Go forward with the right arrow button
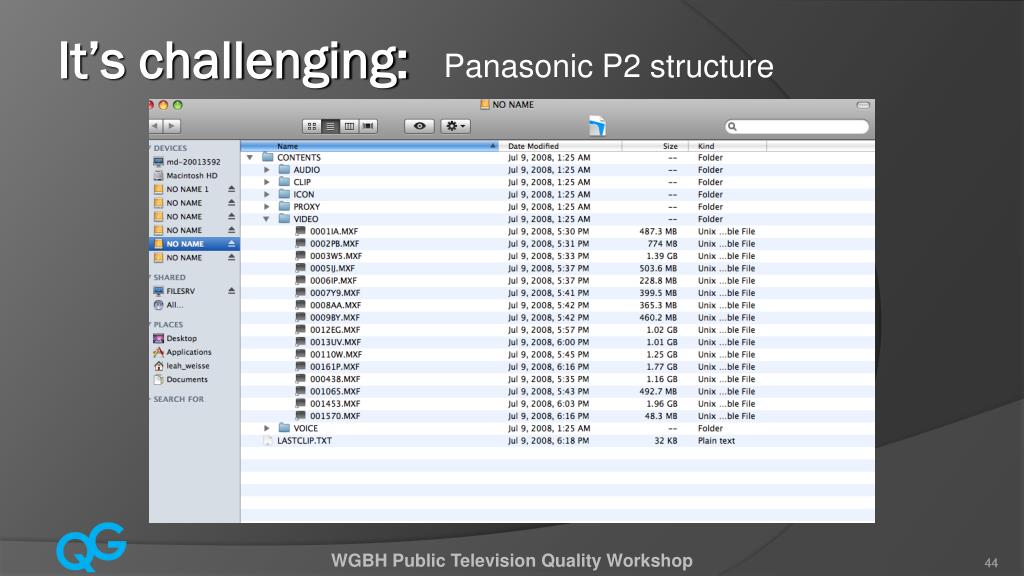The image size is (1024, 576). click(172, 126)
